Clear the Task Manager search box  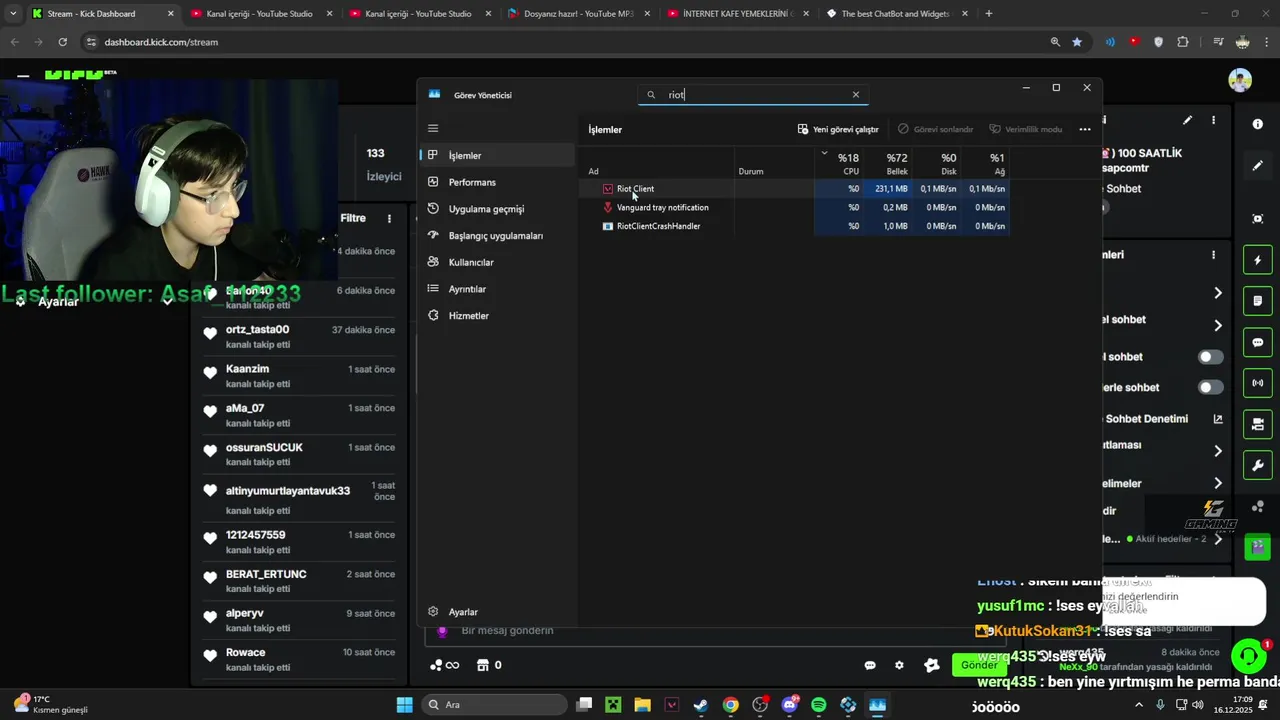click(x=855, y=95)
